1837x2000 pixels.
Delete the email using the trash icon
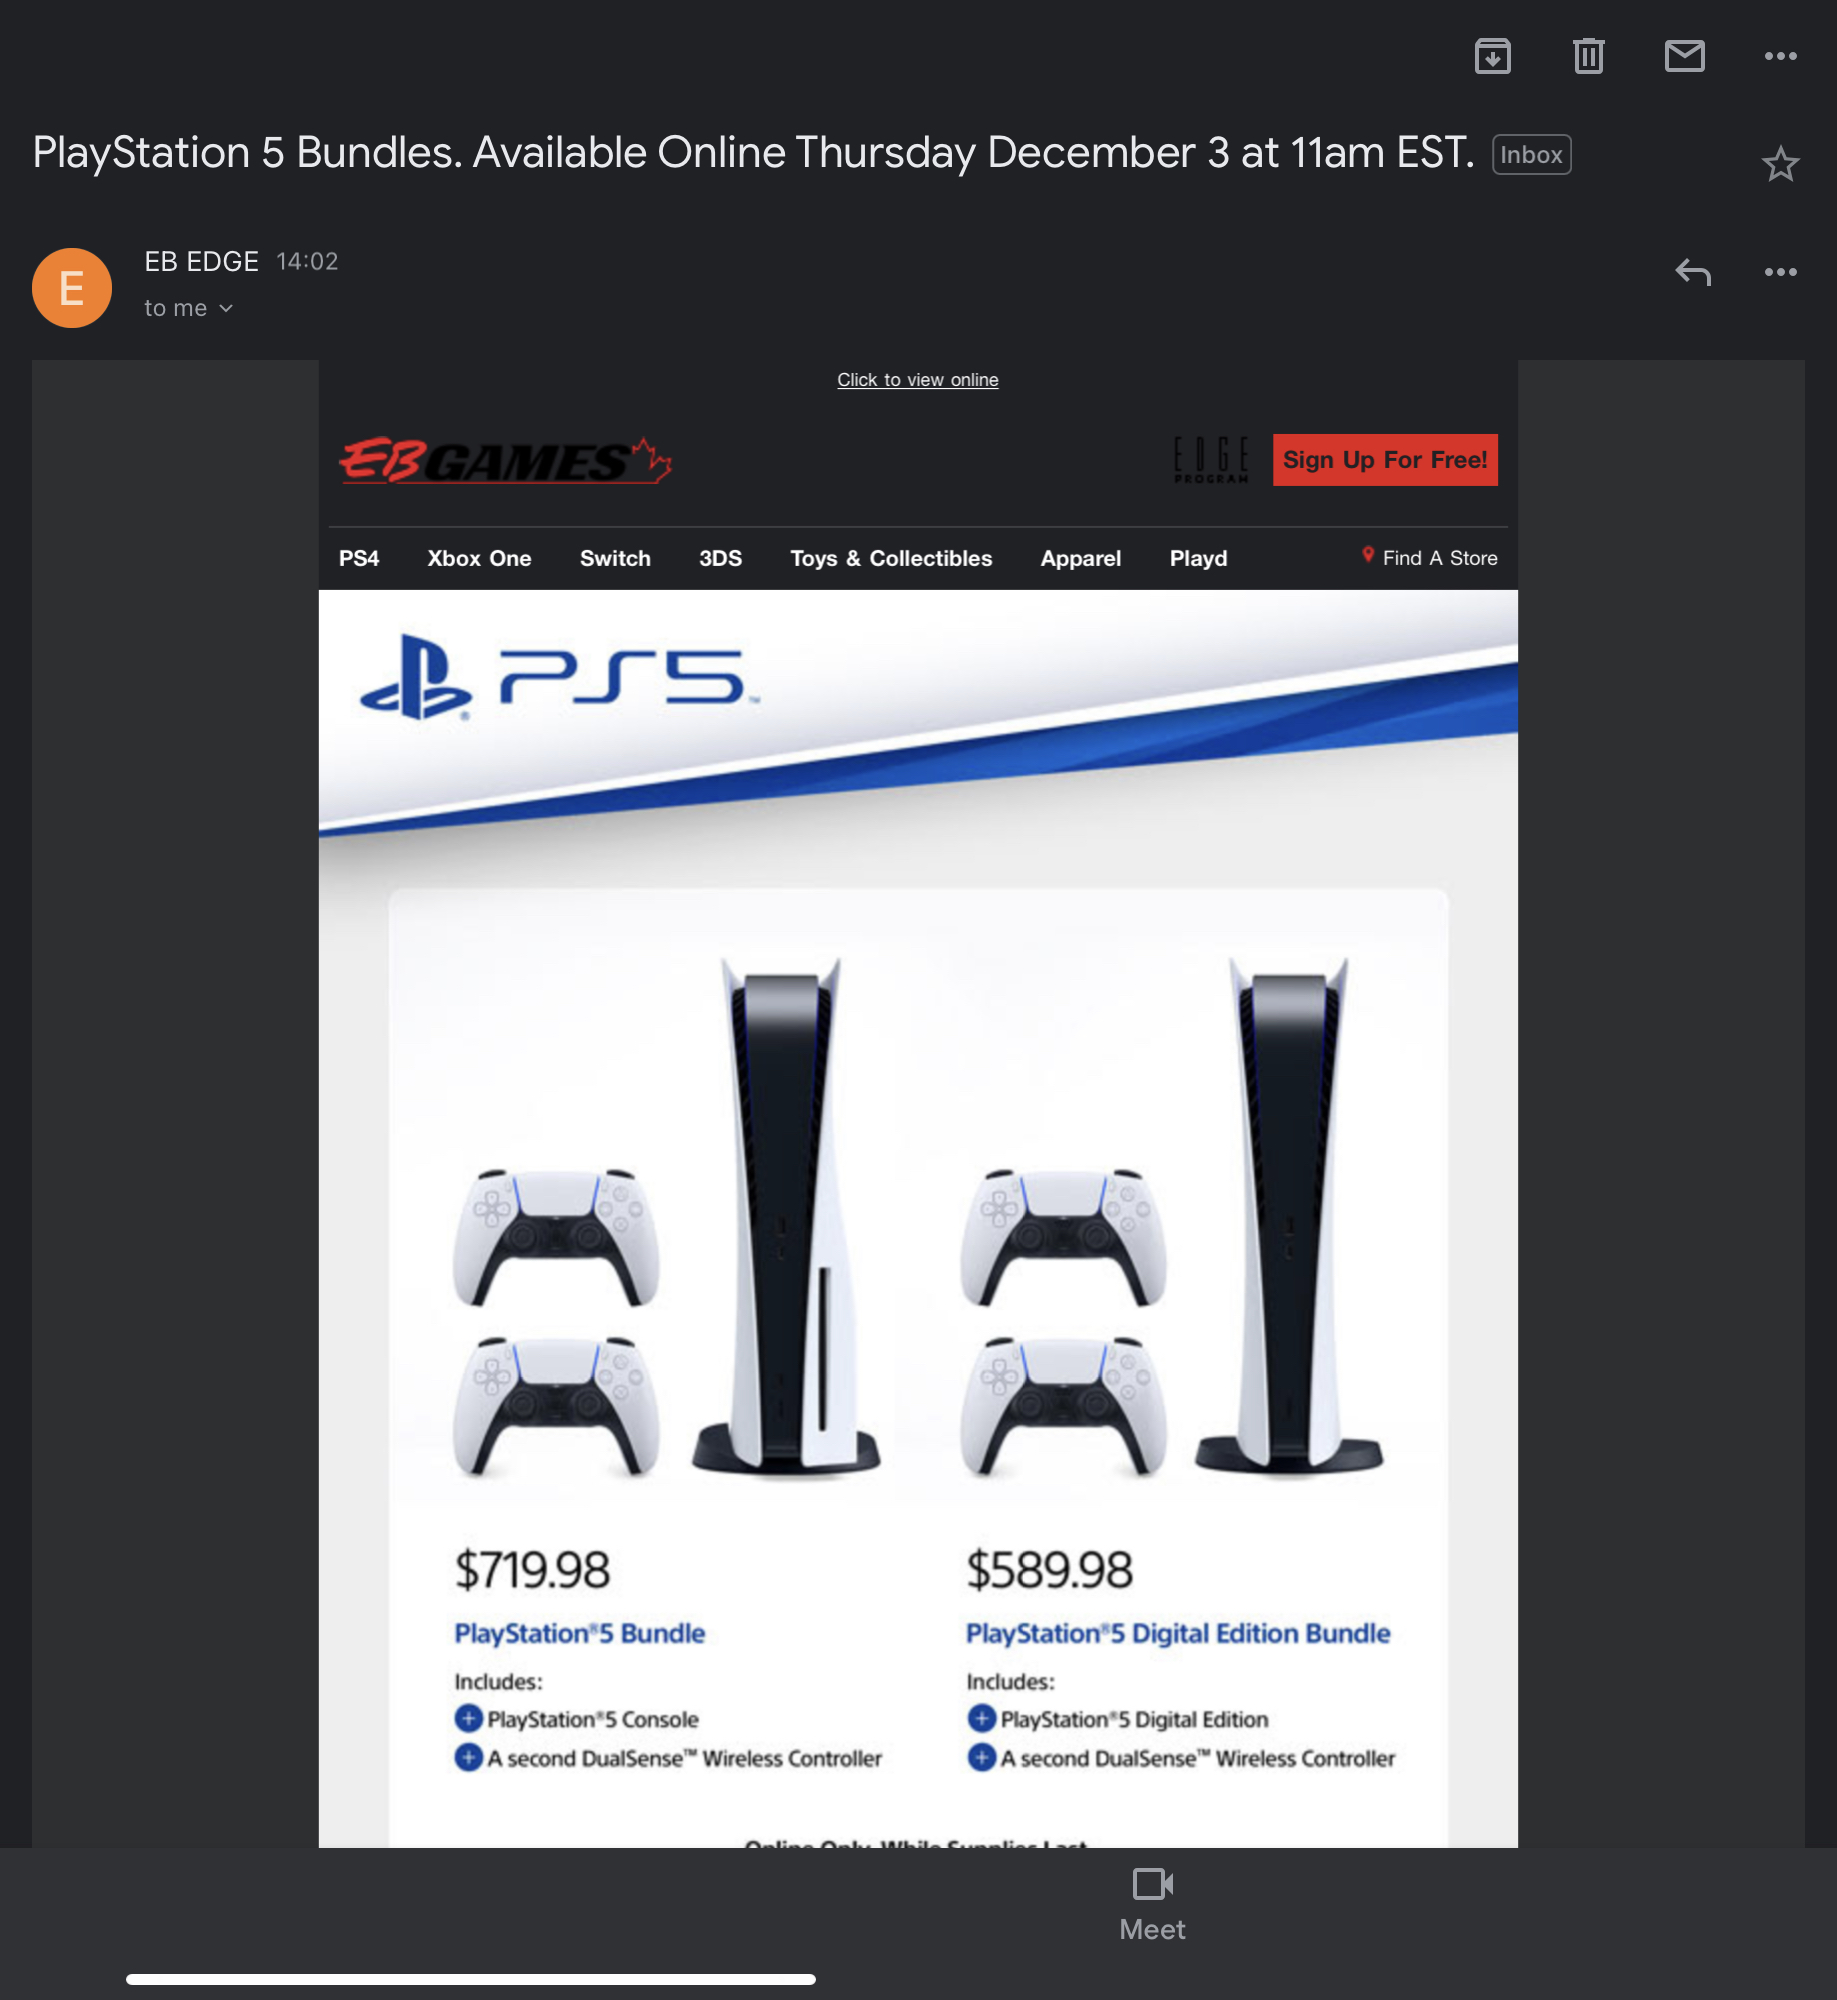click(1588, 56)
